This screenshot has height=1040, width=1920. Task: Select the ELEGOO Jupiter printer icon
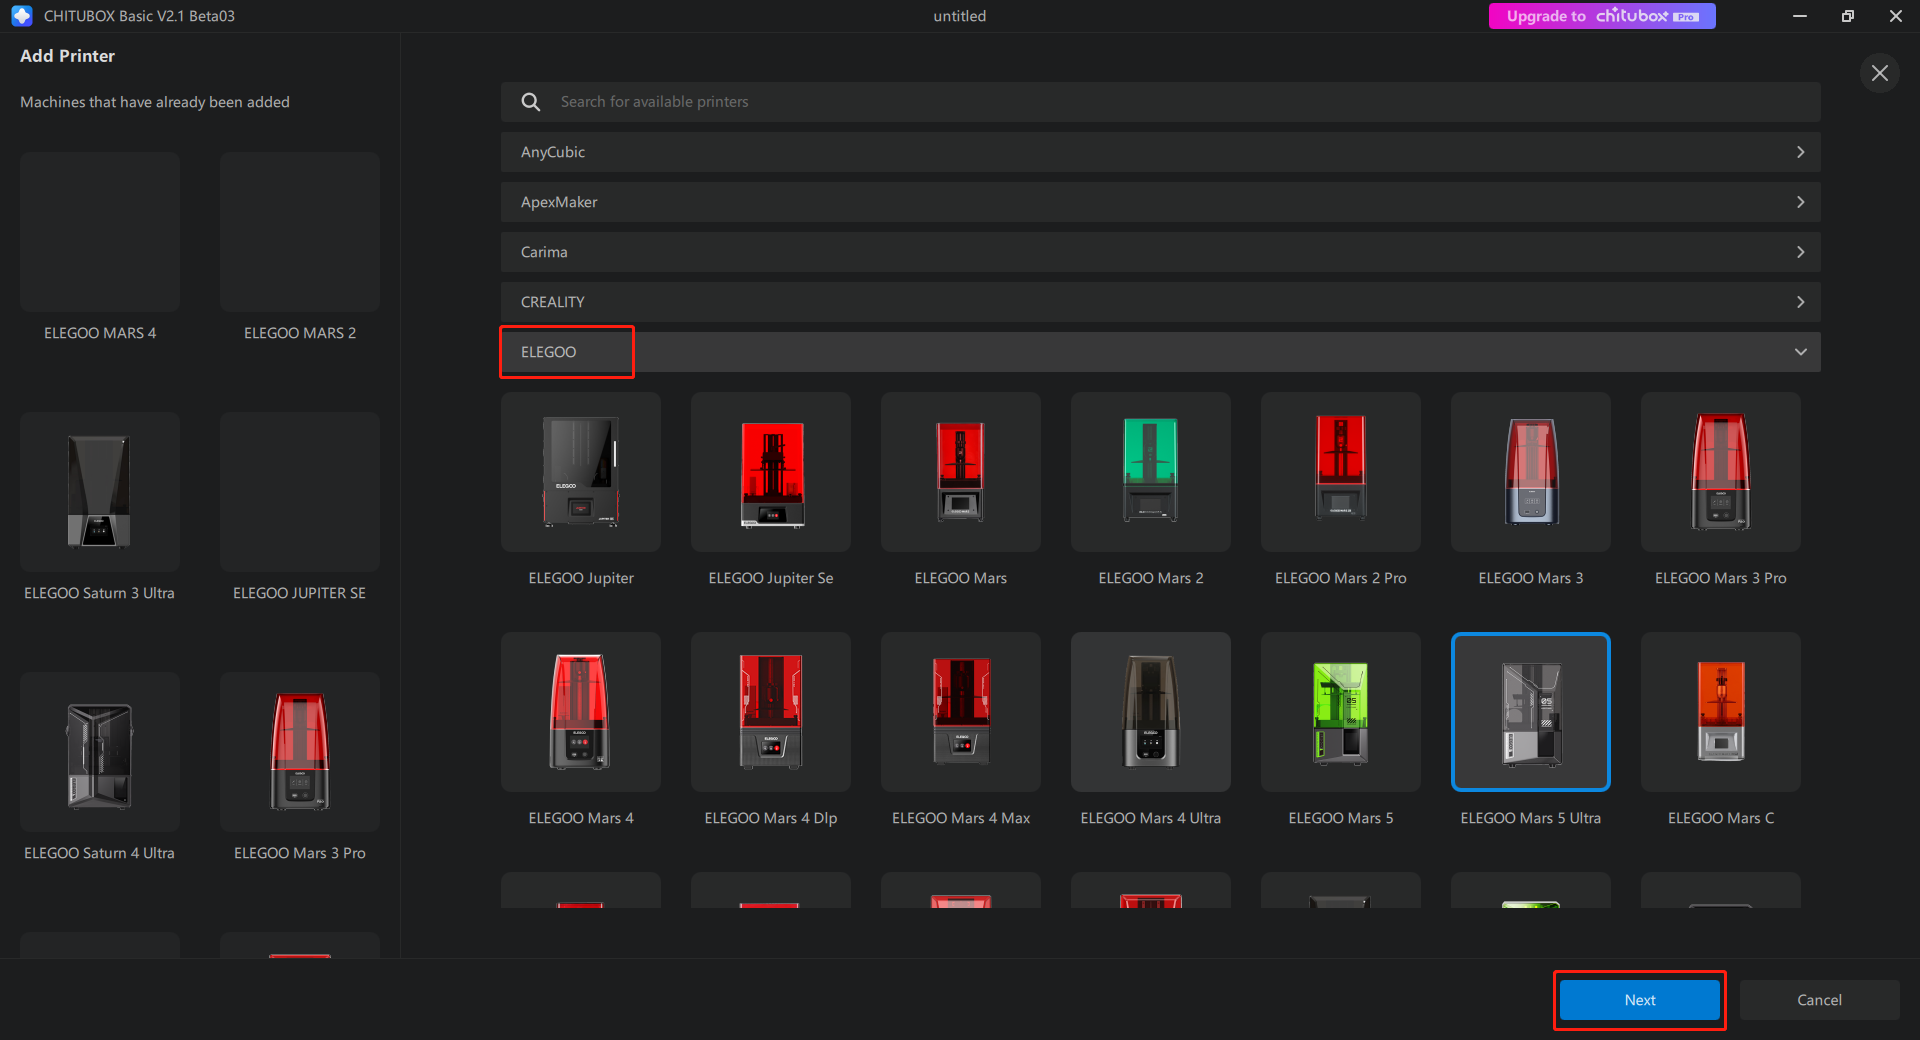[580, 472]
